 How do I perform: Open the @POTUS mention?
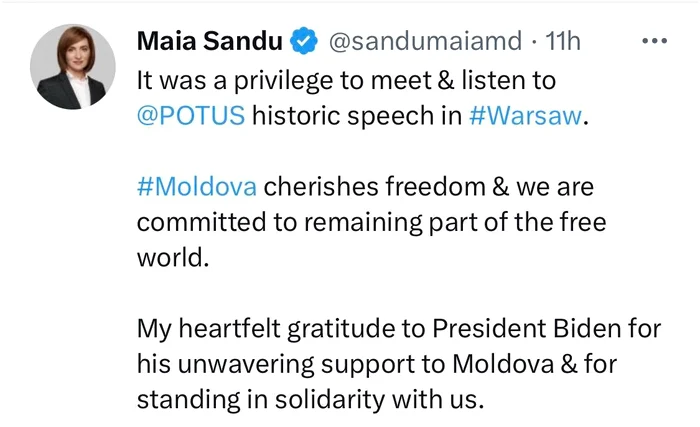(x=191, y=115)
